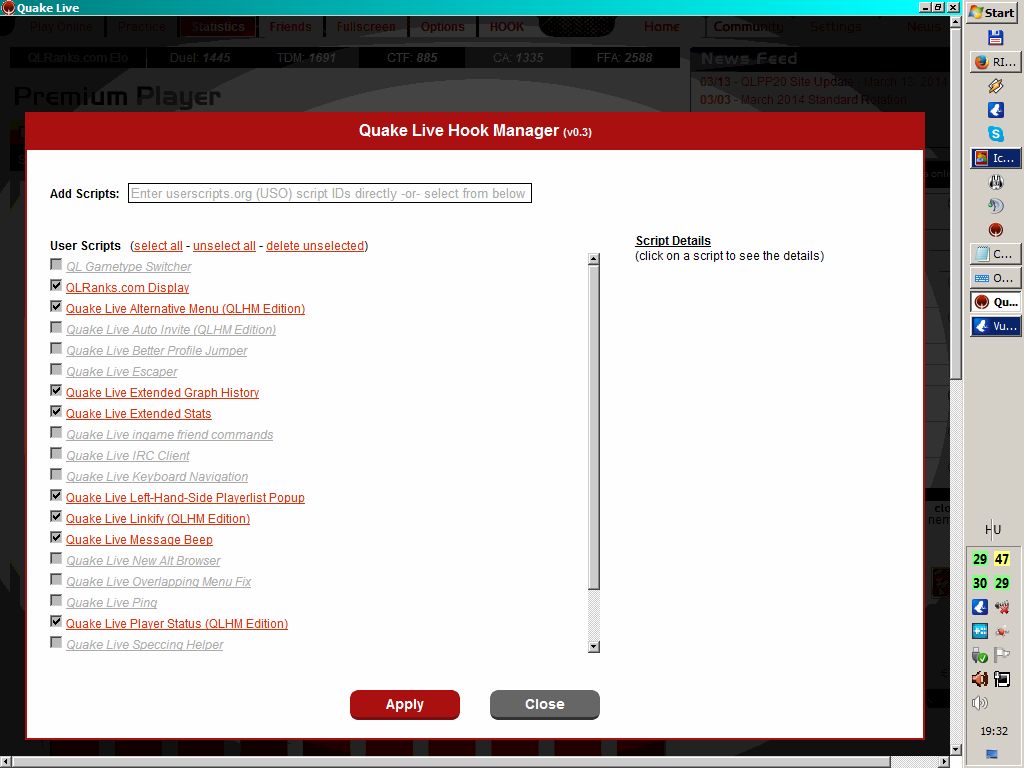Click the safely remove hardware tray icon

[x=980, y=655]
